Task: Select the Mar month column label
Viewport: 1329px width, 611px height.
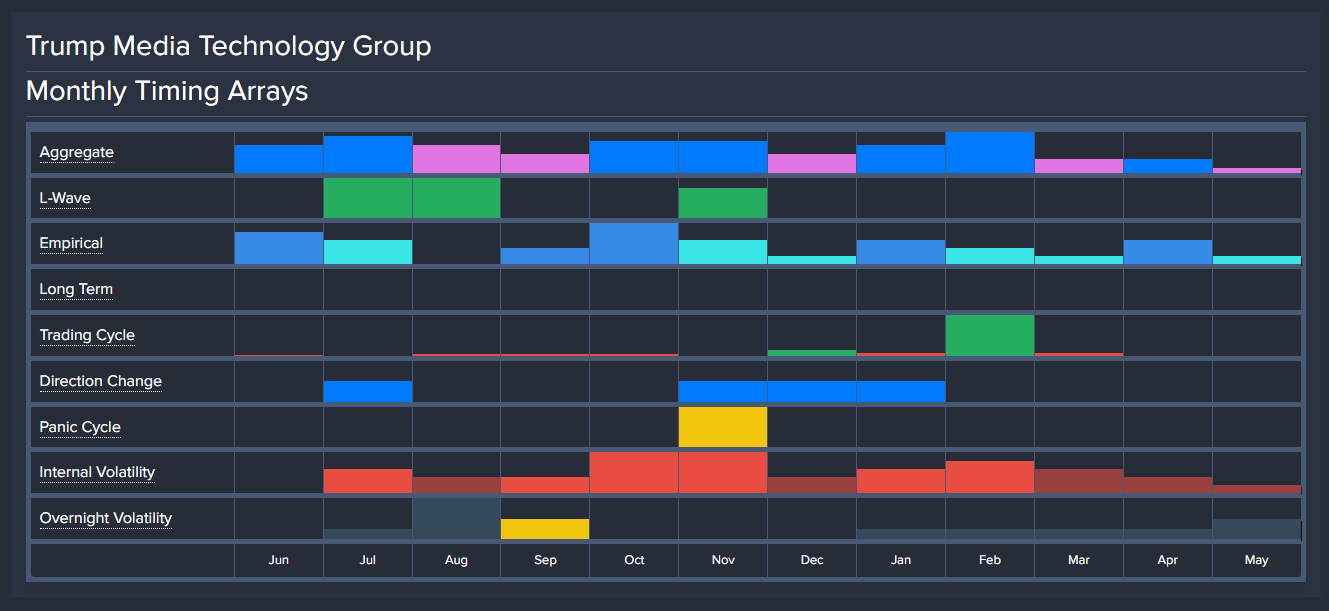Action: coord(1079,560)
